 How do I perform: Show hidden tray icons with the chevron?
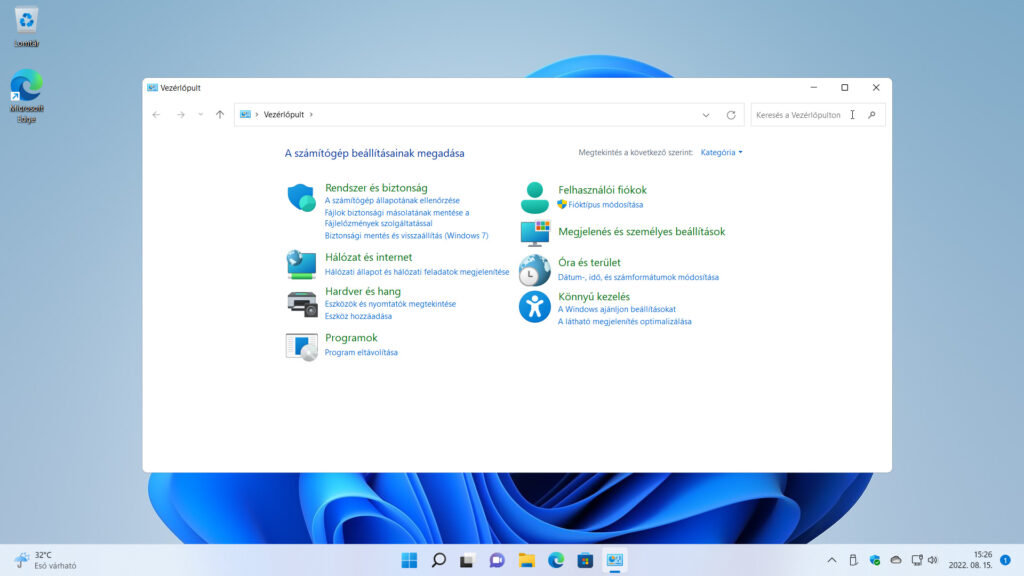click(x=831, y=560)
